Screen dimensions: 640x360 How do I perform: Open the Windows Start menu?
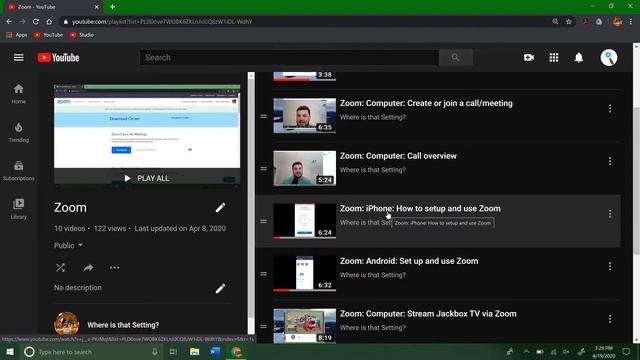10,351
